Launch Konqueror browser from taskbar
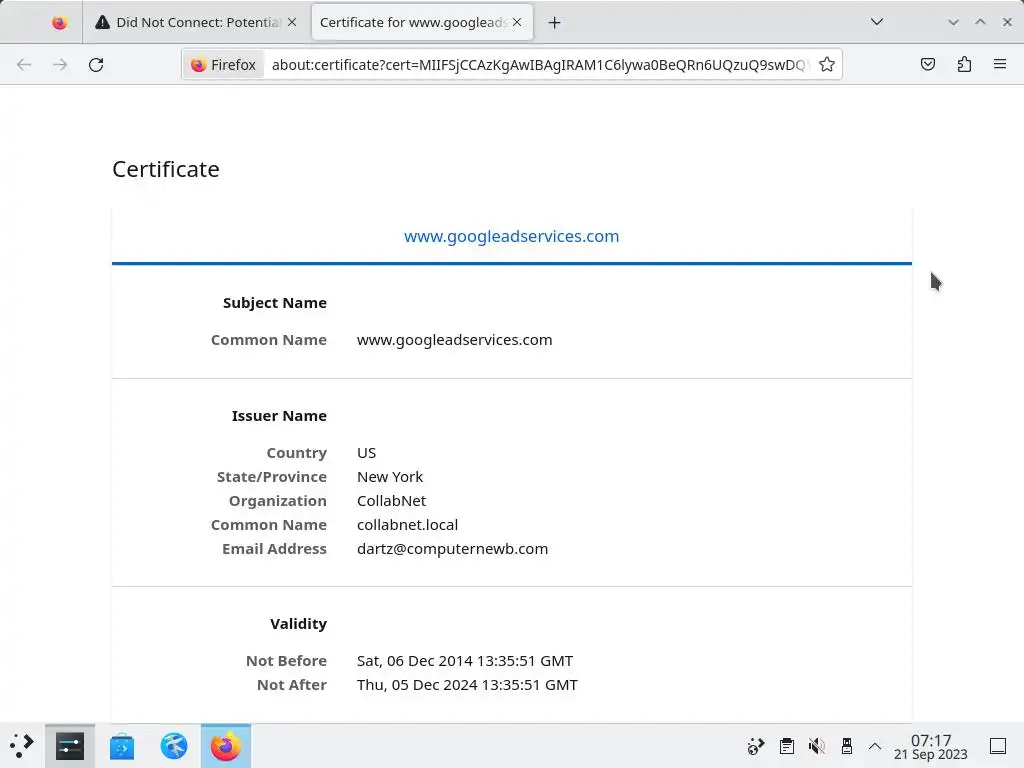This screenshot has width=1024, height=768. tap(174, 746)
